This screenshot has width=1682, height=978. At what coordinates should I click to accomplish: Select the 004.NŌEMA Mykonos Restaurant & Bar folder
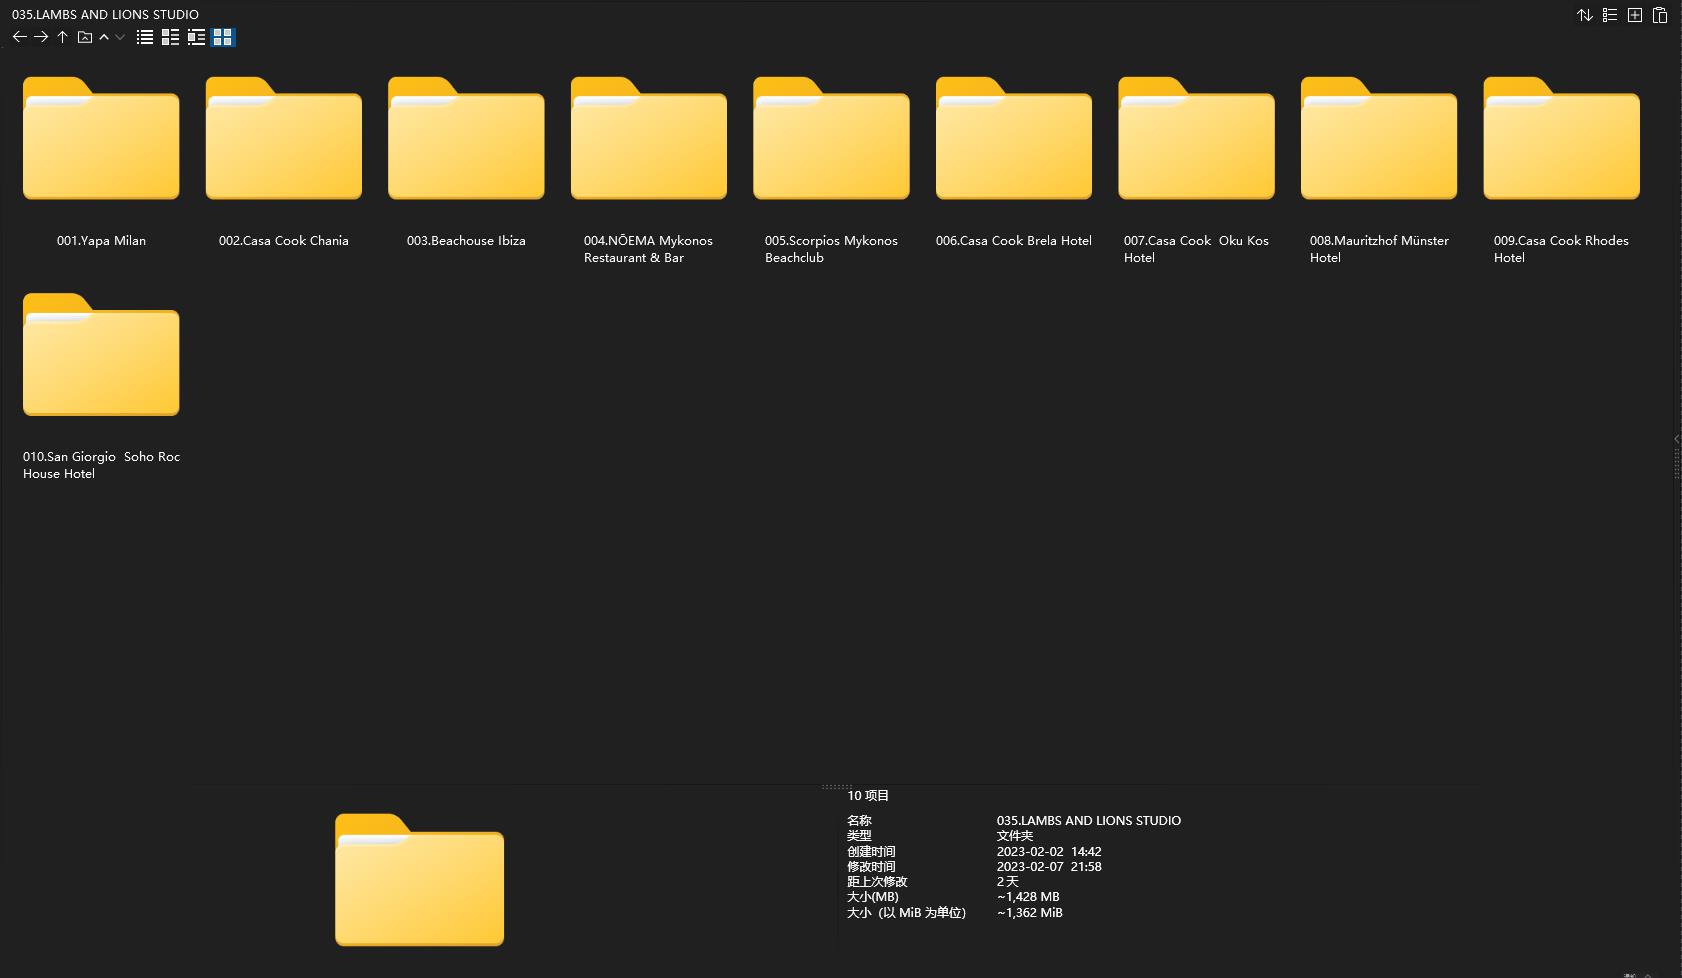648,140
